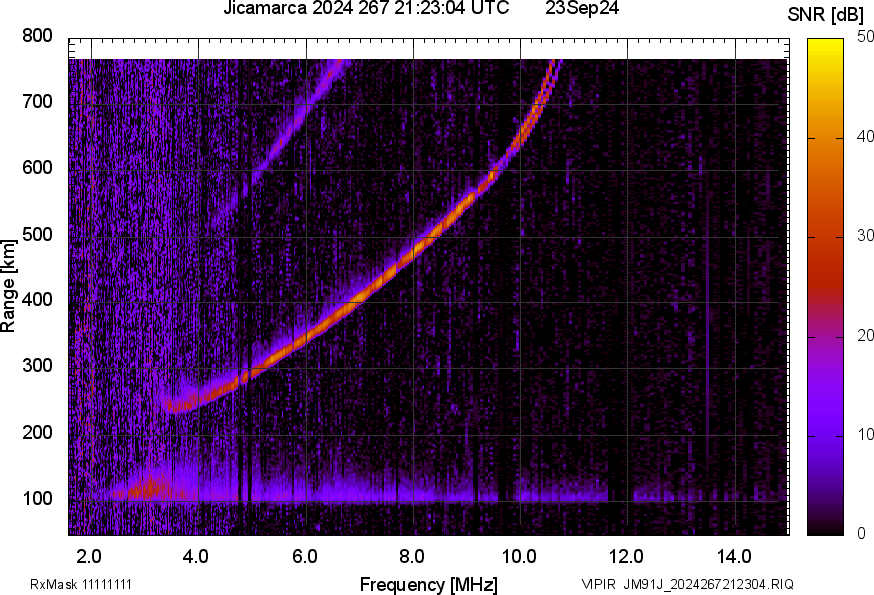Click the colorbar tick label '0'
This screenshot has width=874, height=595.
click(861, 534)
